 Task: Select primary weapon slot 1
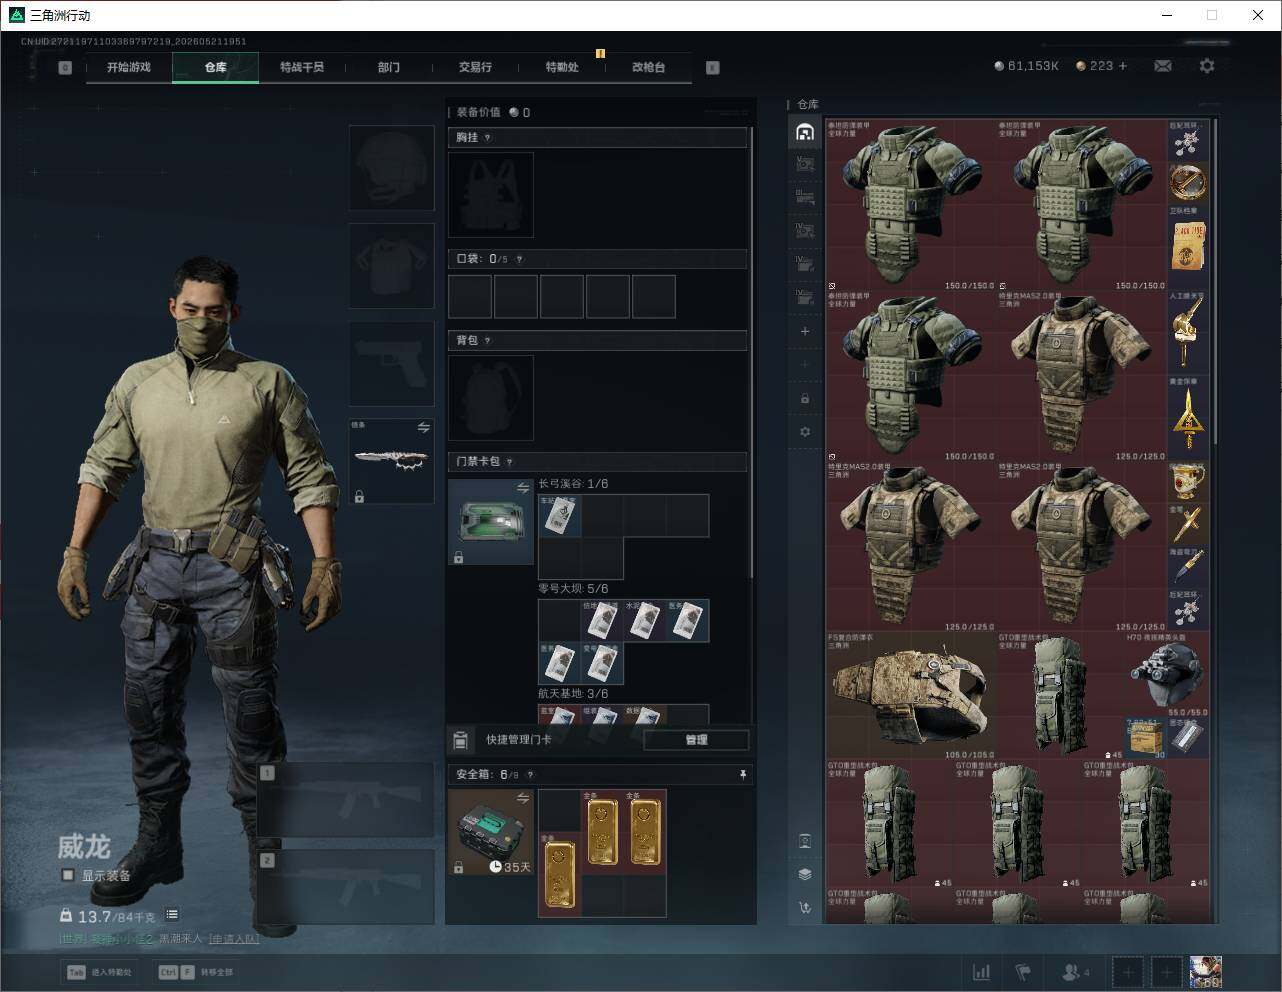[x=346, y=800]
